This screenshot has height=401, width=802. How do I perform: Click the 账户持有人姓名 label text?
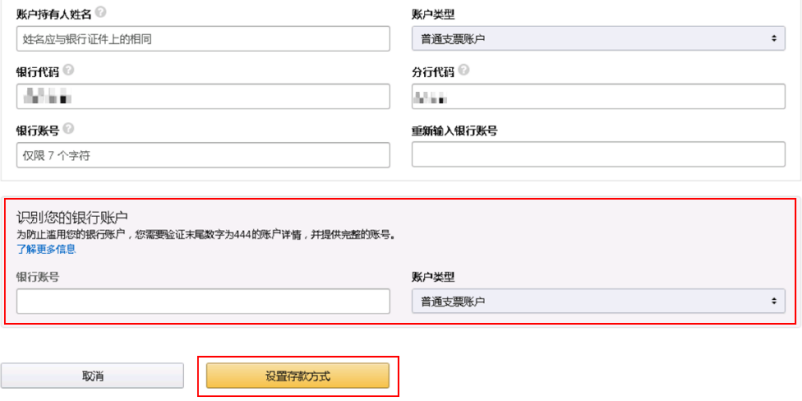54,14
